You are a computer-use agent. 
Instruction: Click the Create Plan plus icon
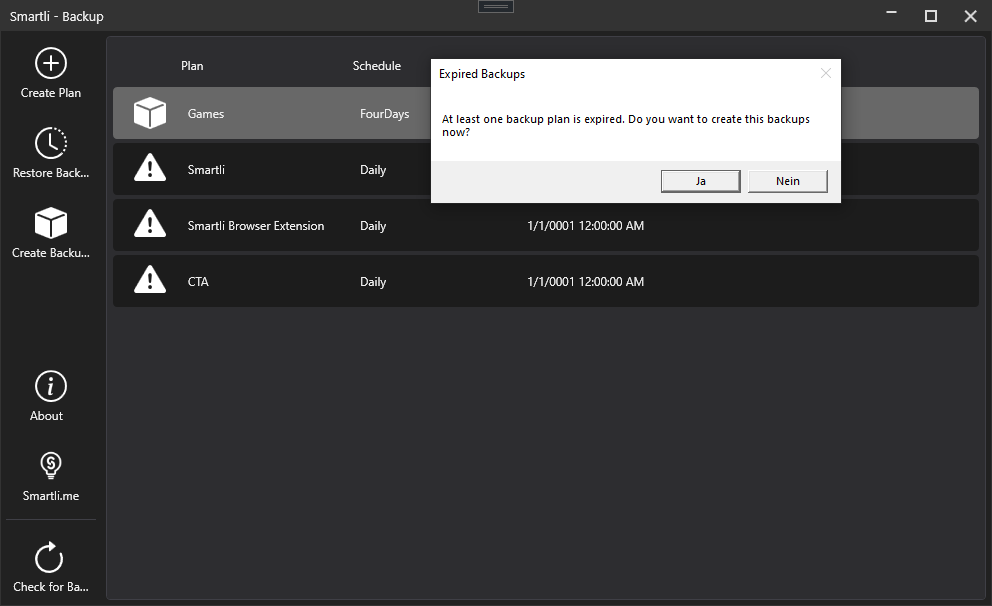(x=50, y=64)
